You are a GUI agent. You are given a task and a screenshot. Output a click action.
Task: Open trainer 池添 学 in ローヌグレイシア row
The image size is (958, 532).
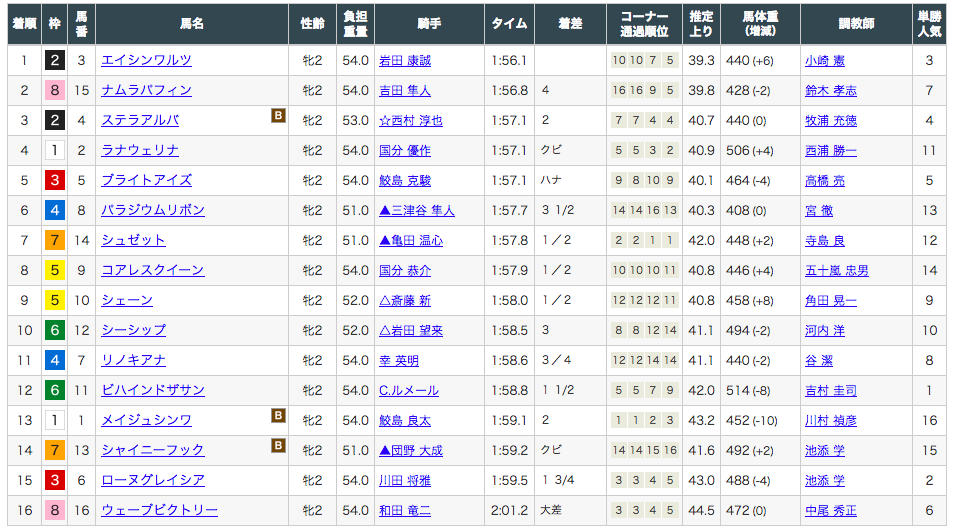(x=825, y=480)
